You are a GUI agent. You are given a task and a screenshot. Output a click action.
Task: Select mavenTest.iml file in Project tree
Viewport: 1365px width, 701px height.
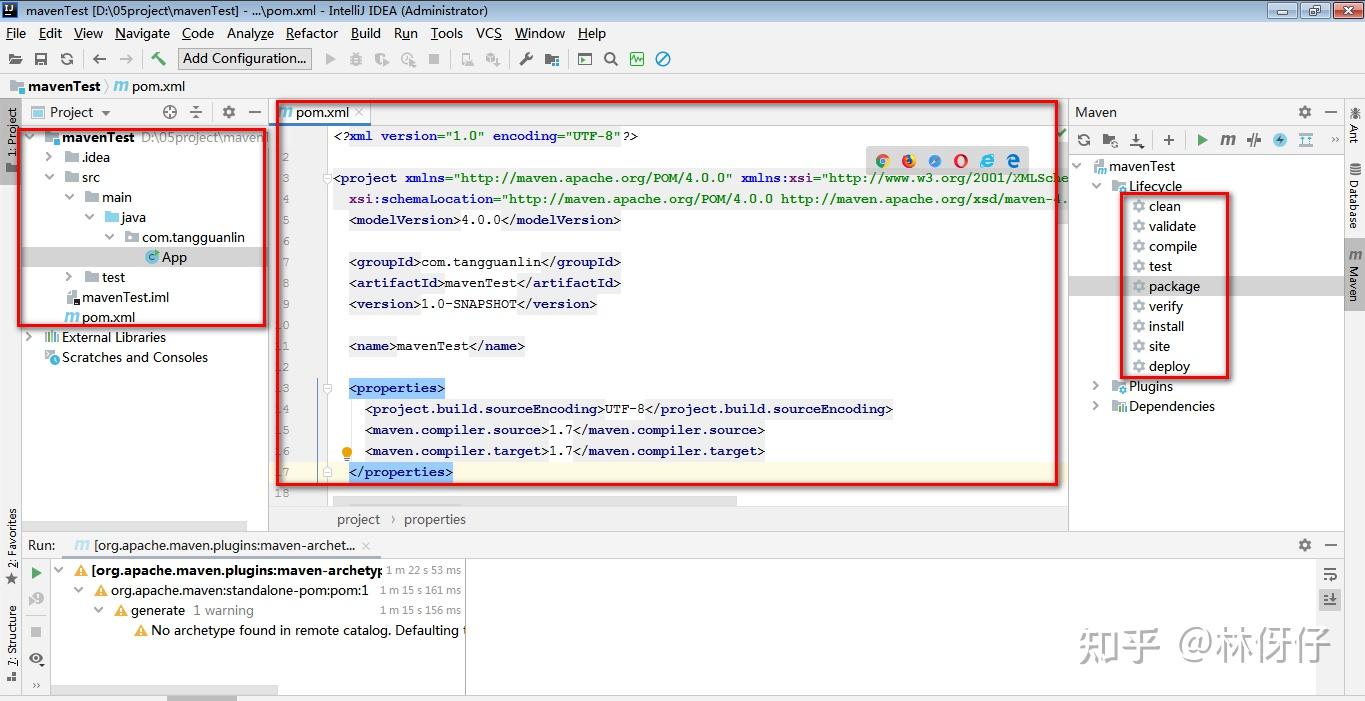point(126,297)
